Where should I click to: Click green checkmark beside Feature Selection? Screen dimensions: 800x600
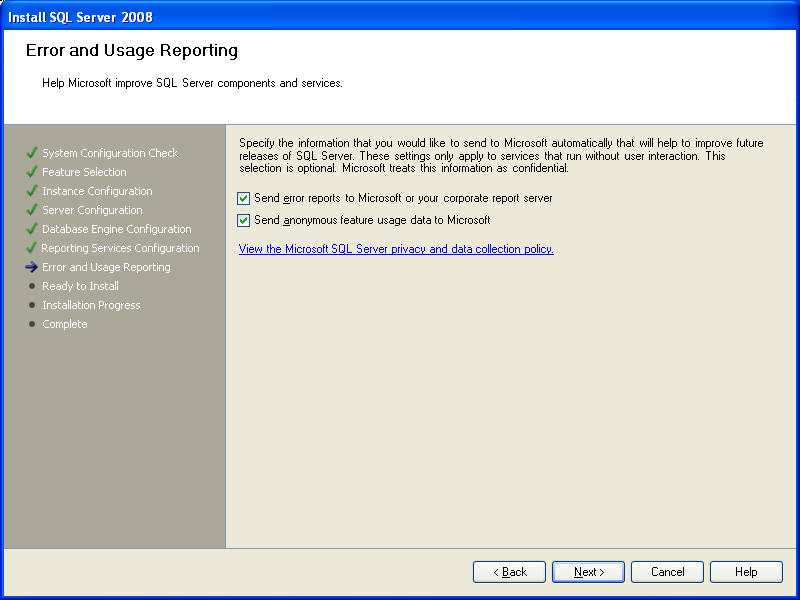[32, 171]
